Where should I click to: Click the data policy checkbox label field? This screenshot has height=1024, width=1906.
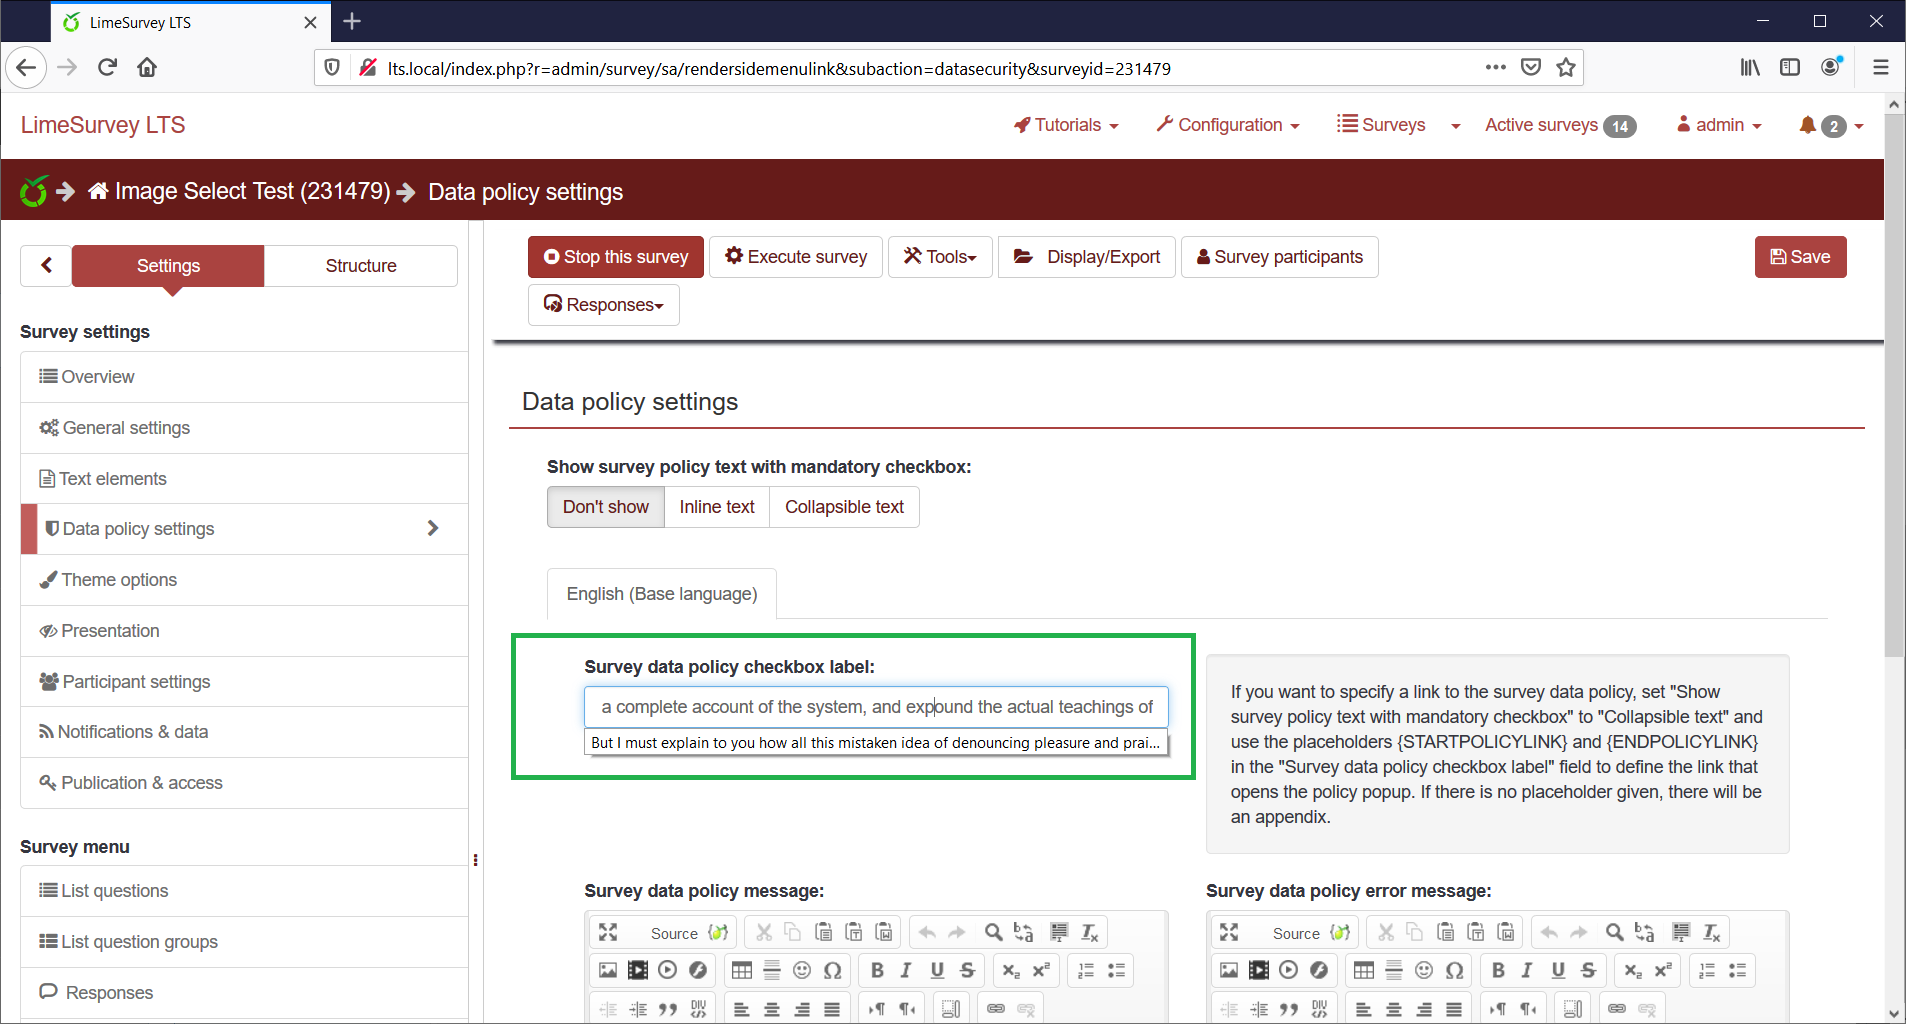coord(876,707)
